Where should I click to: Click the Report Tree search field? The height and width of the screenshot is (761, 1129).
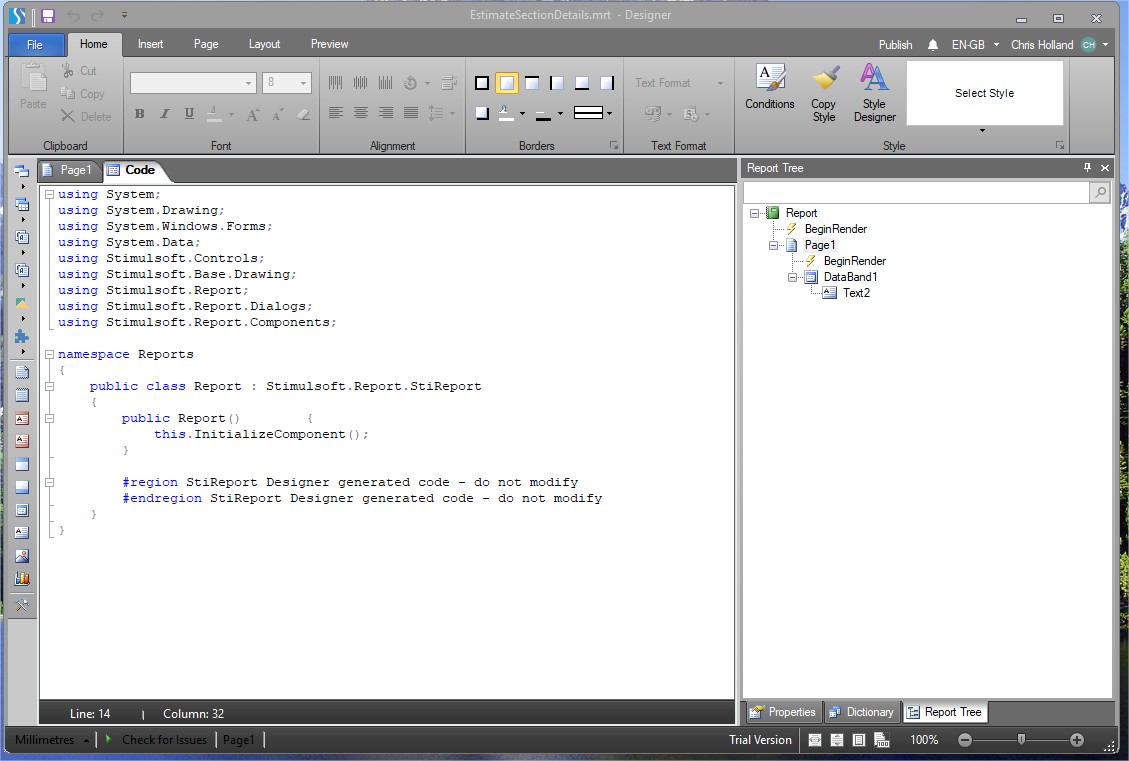pos(916,192)
